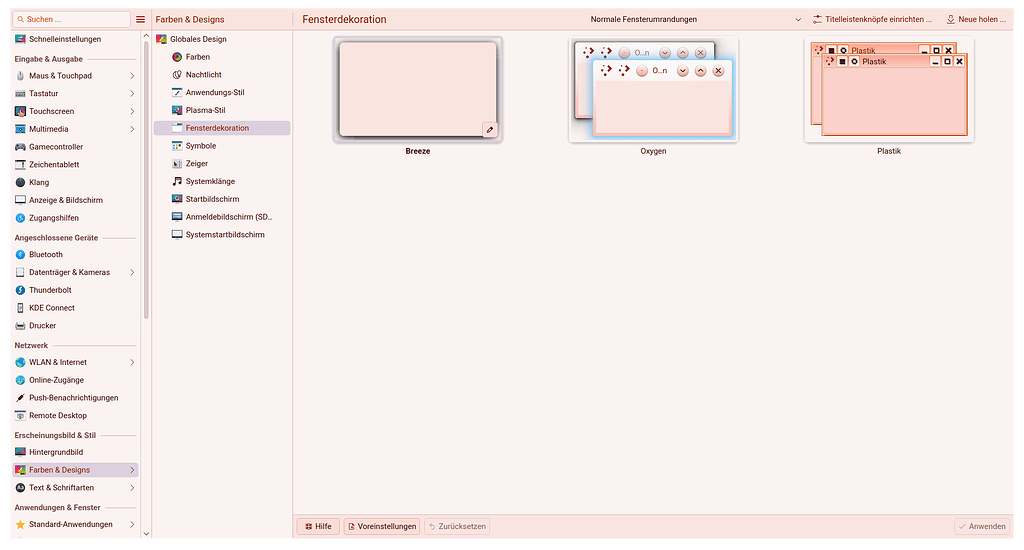Click the Hilfe button

[x=318, y=526]
